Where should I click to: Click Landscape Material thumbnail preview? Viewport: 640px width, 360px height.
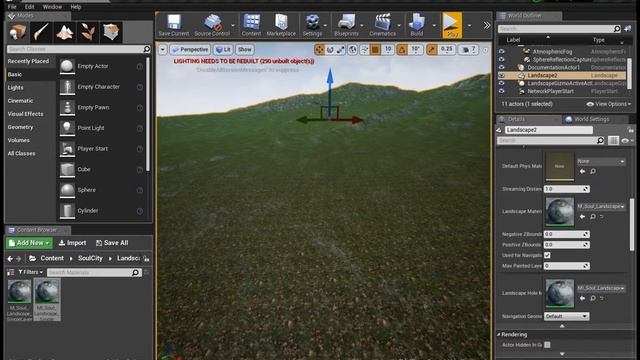(560, 211)
